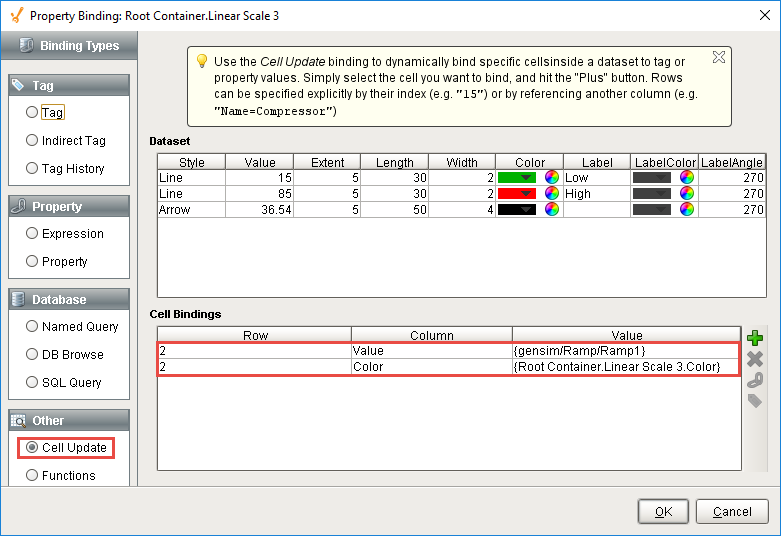This screenshot has height=536, width=781.
Task: Click the Length column header
Action: coord(394,162)
